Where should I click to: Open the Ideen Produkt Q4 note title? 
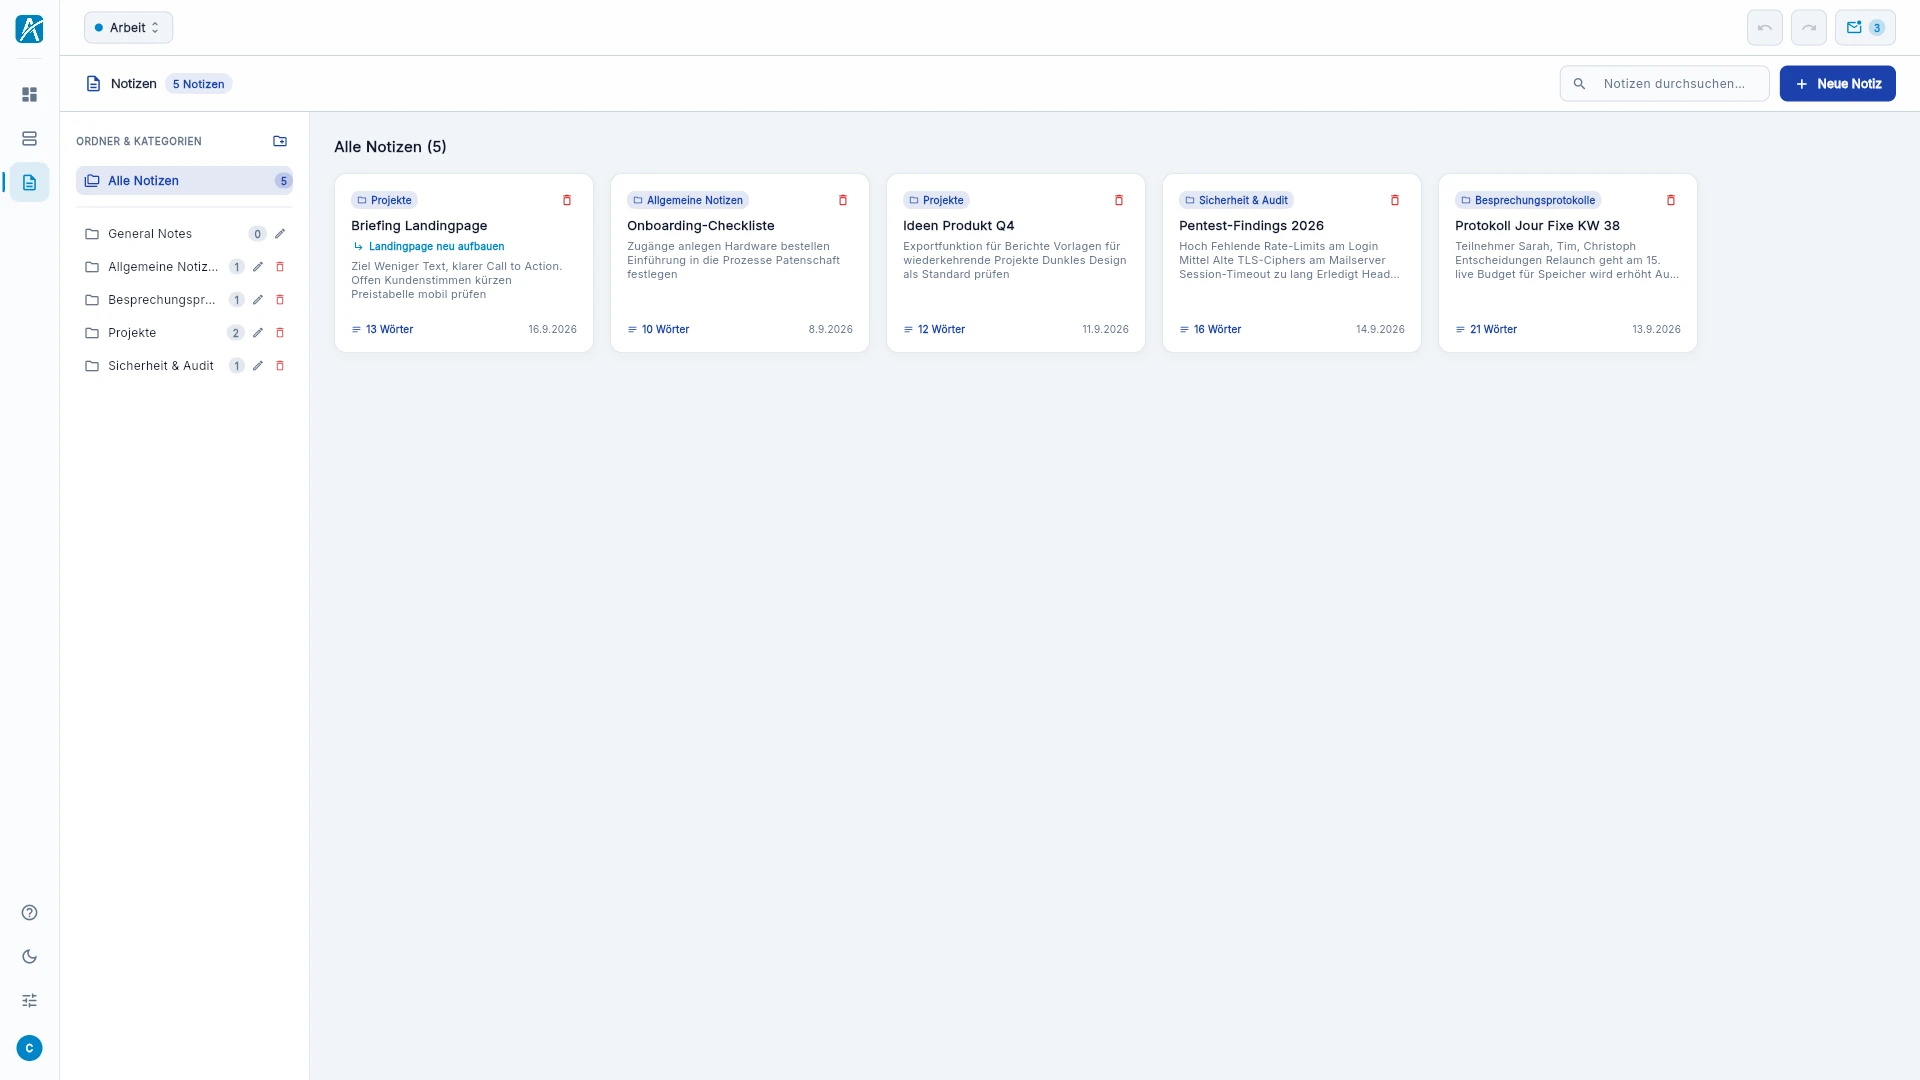pos(958,226)
